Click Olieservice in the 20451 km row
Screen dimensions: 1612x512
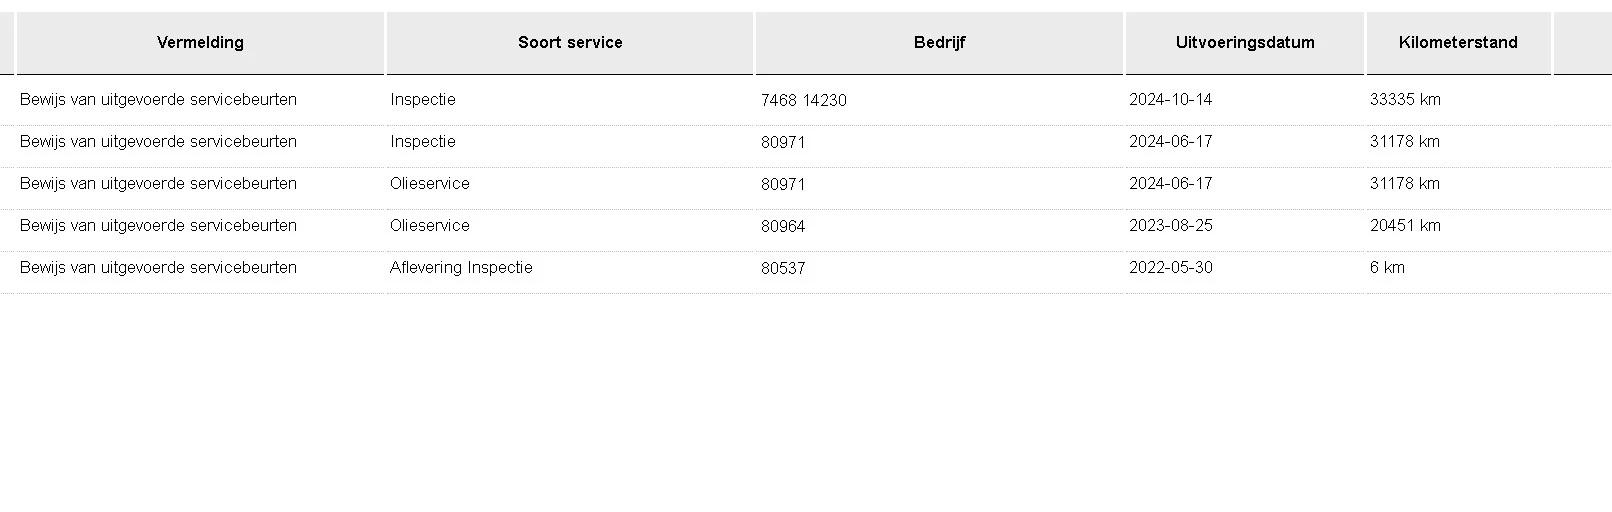click(x=430, y=226)
